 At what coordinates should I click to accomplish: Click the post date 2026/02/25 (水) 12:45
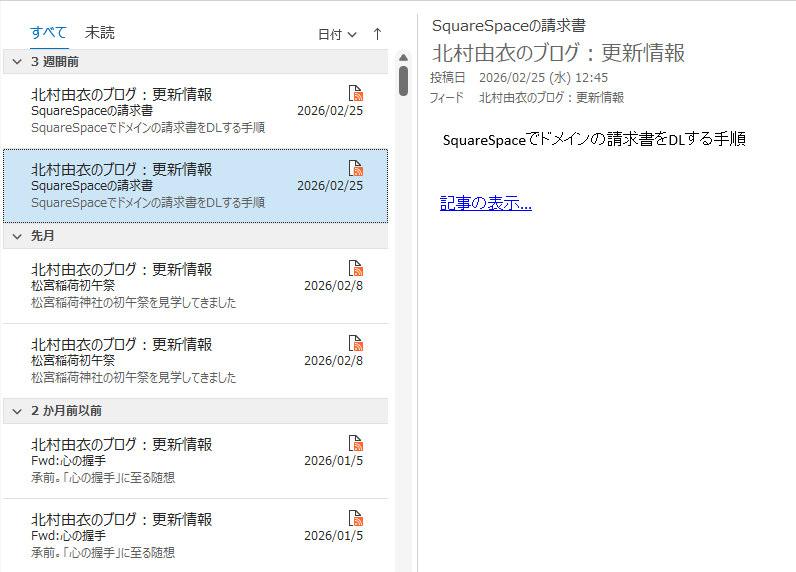(543, 78)
